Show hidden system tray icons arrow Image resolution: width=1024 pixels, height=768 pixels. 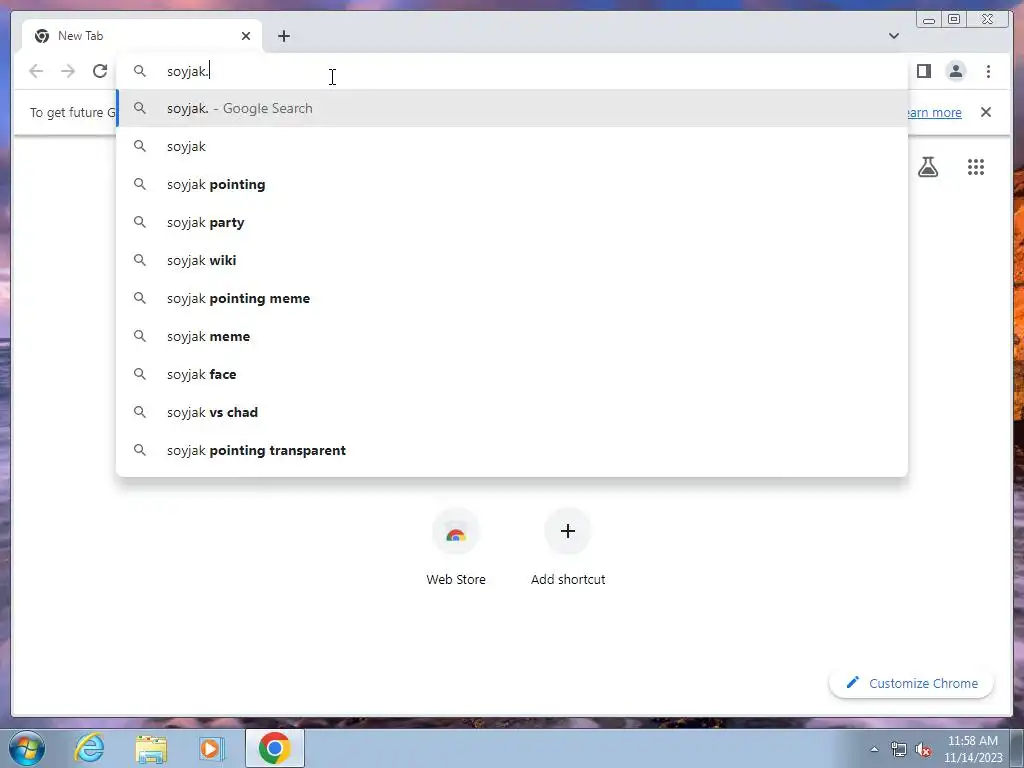coord(874,749)
